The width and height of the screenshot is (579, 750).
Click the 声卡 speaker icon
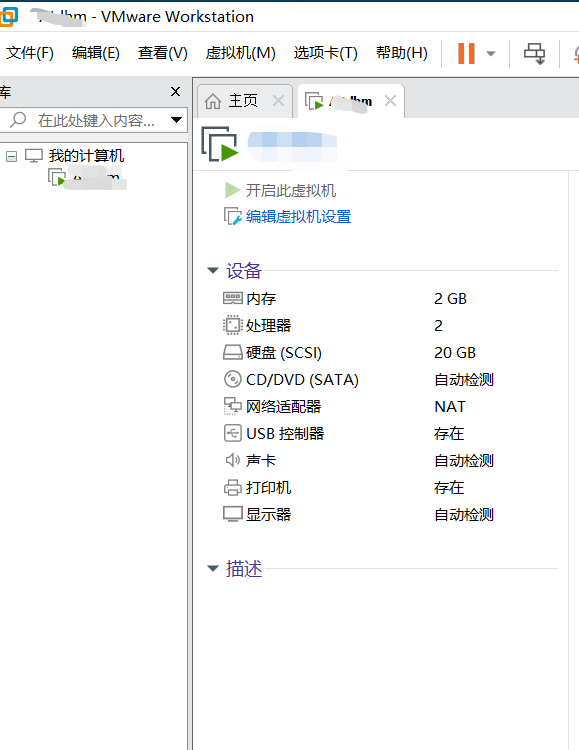(x=233, y=460)
